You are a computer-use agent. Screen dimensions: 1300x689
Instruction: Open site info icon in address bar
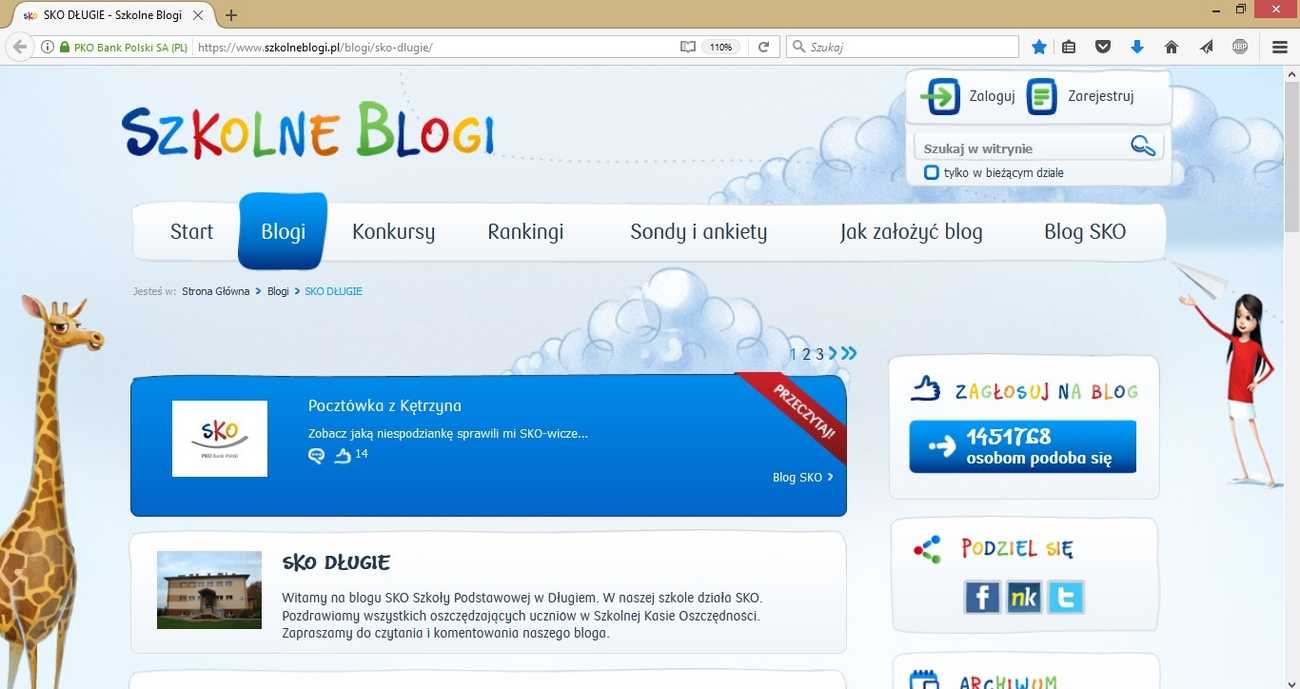coord(47,47)
